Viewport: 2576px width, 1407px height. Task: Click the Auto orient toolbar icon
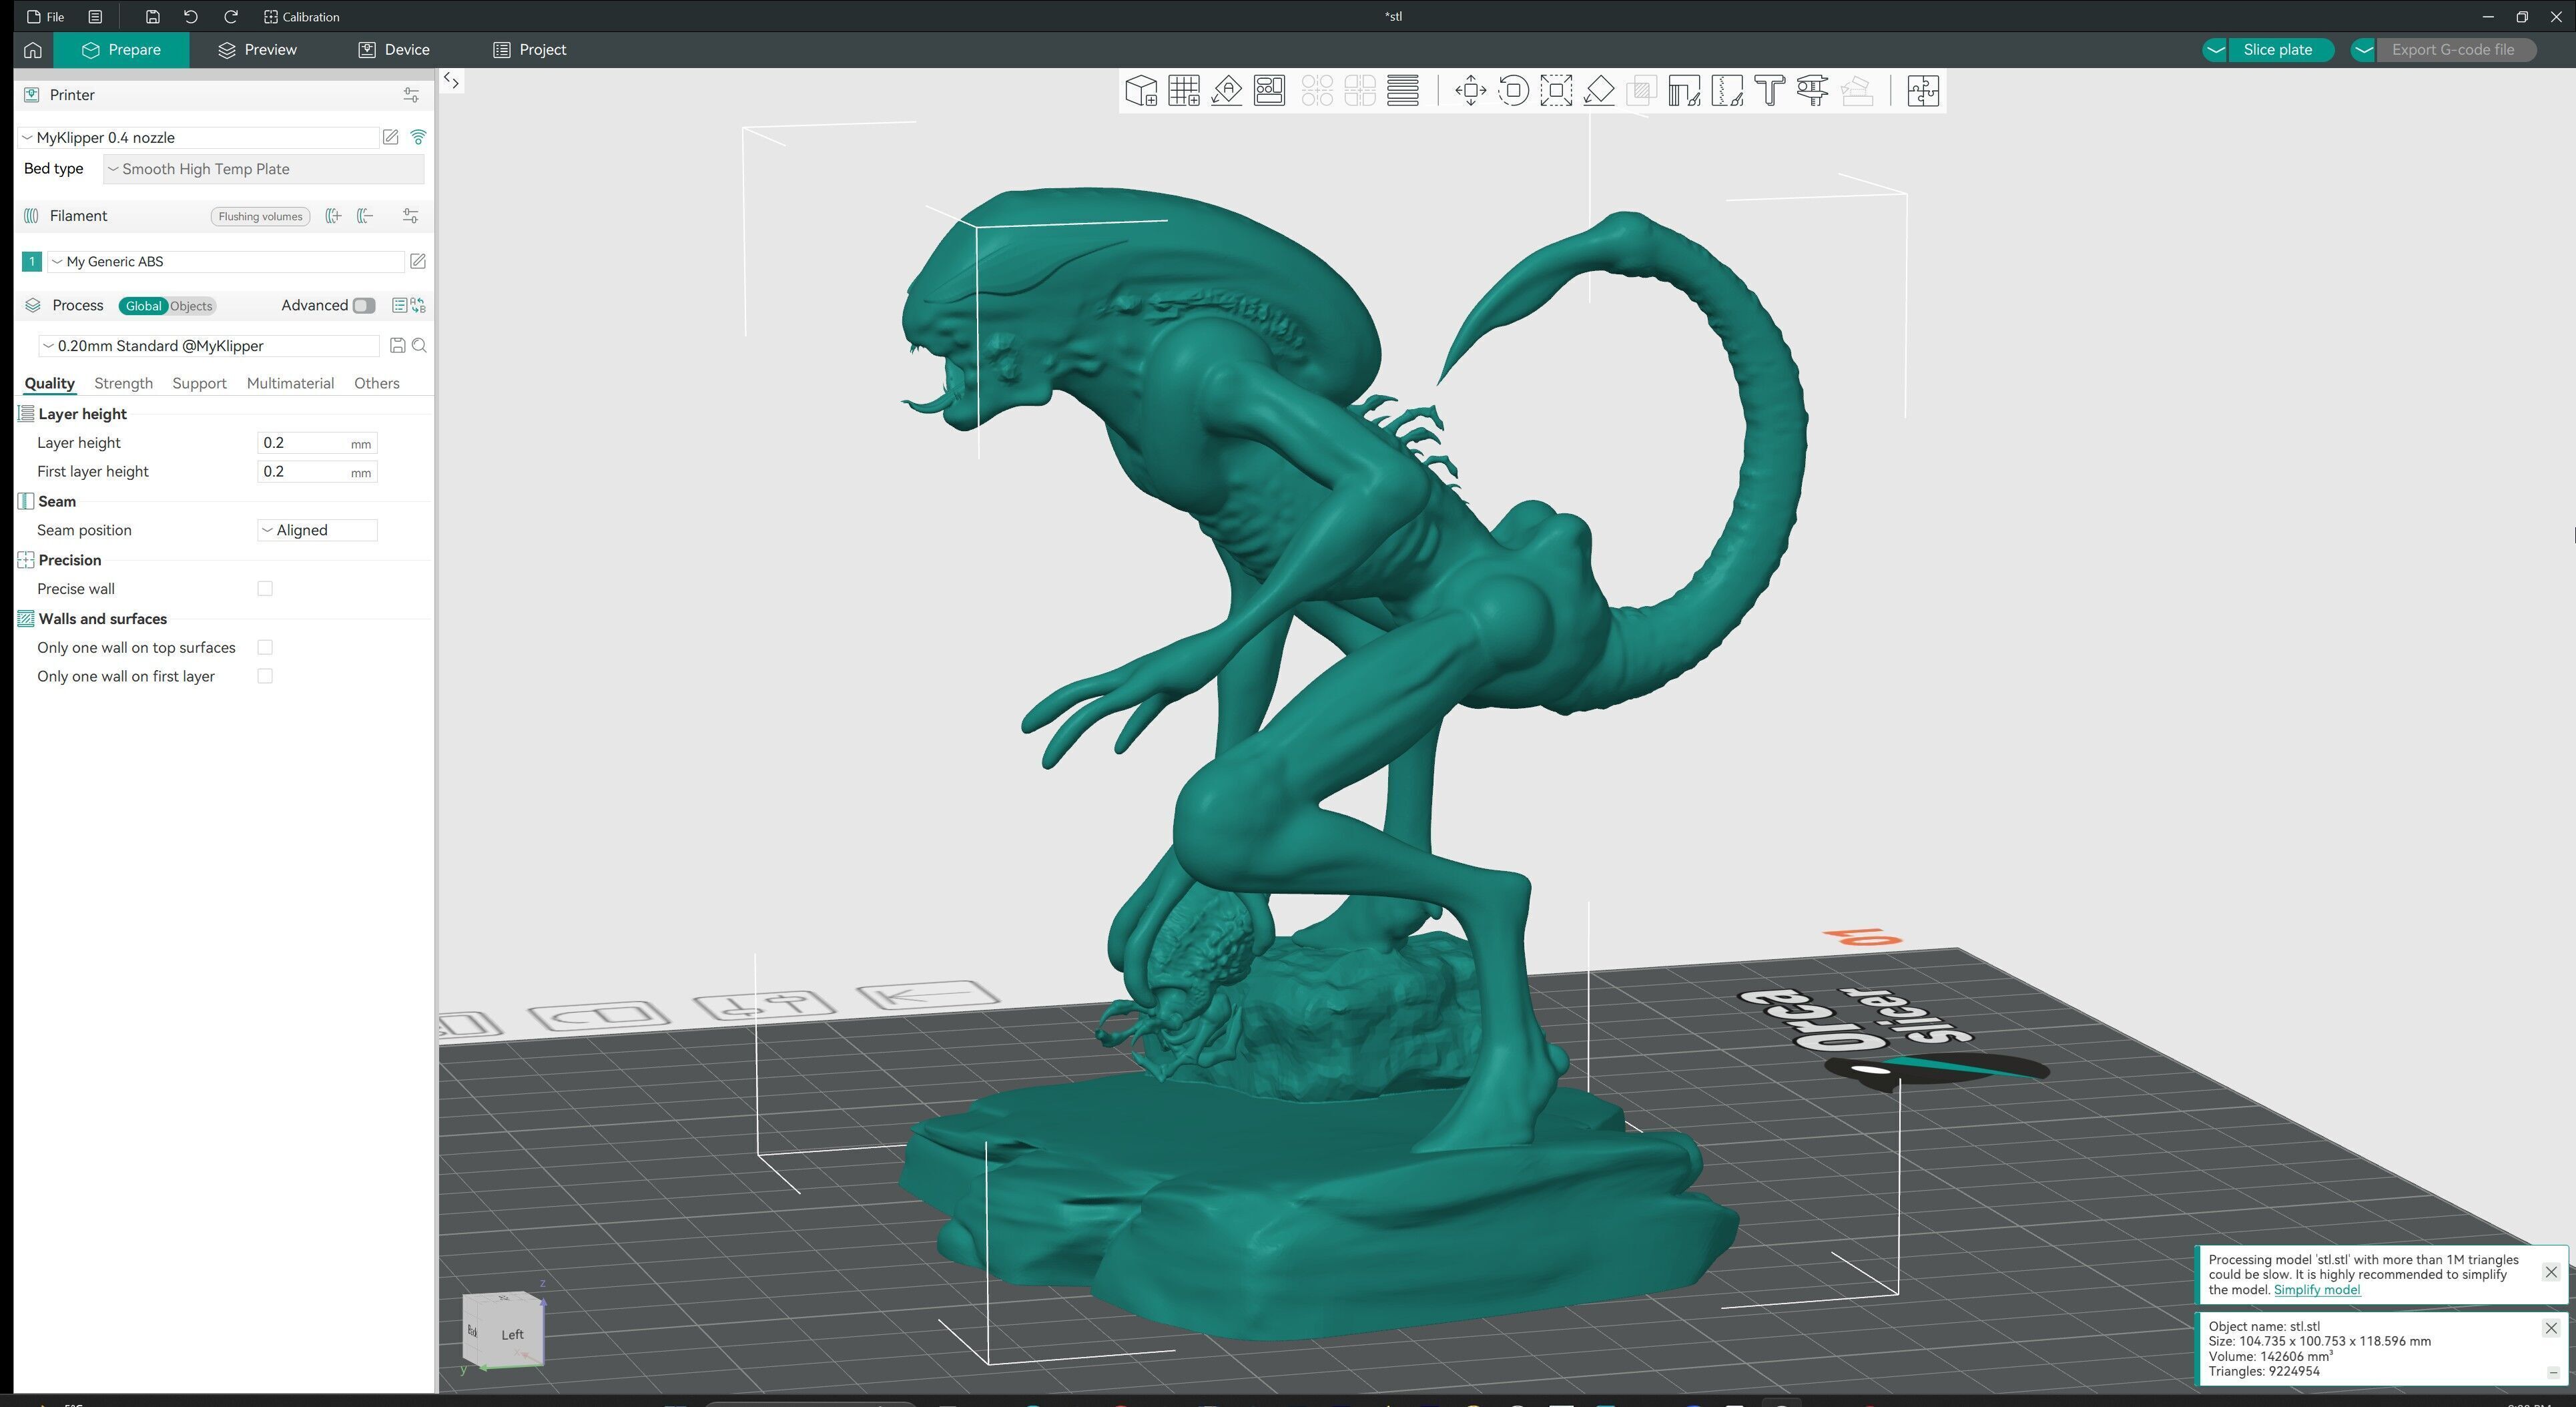pyautogui.click(x=1227, y=91)
